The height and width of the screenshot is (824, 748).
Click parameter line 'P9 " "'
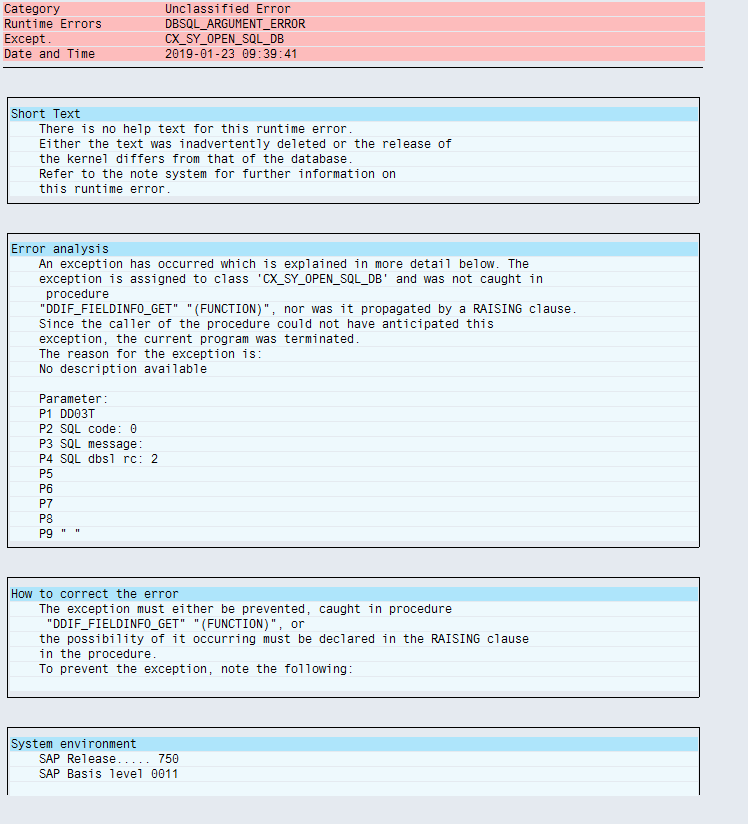[x=59, y=534]
